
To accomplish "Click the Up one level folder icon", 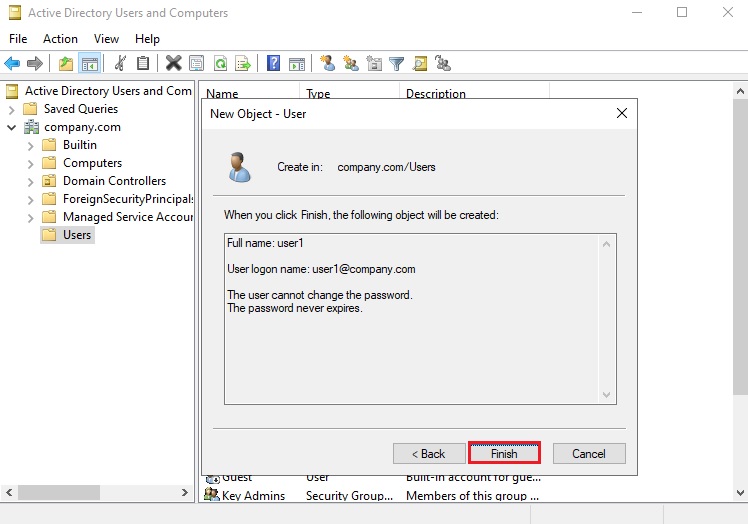I will pyautogui.click(x=66, y=63).
